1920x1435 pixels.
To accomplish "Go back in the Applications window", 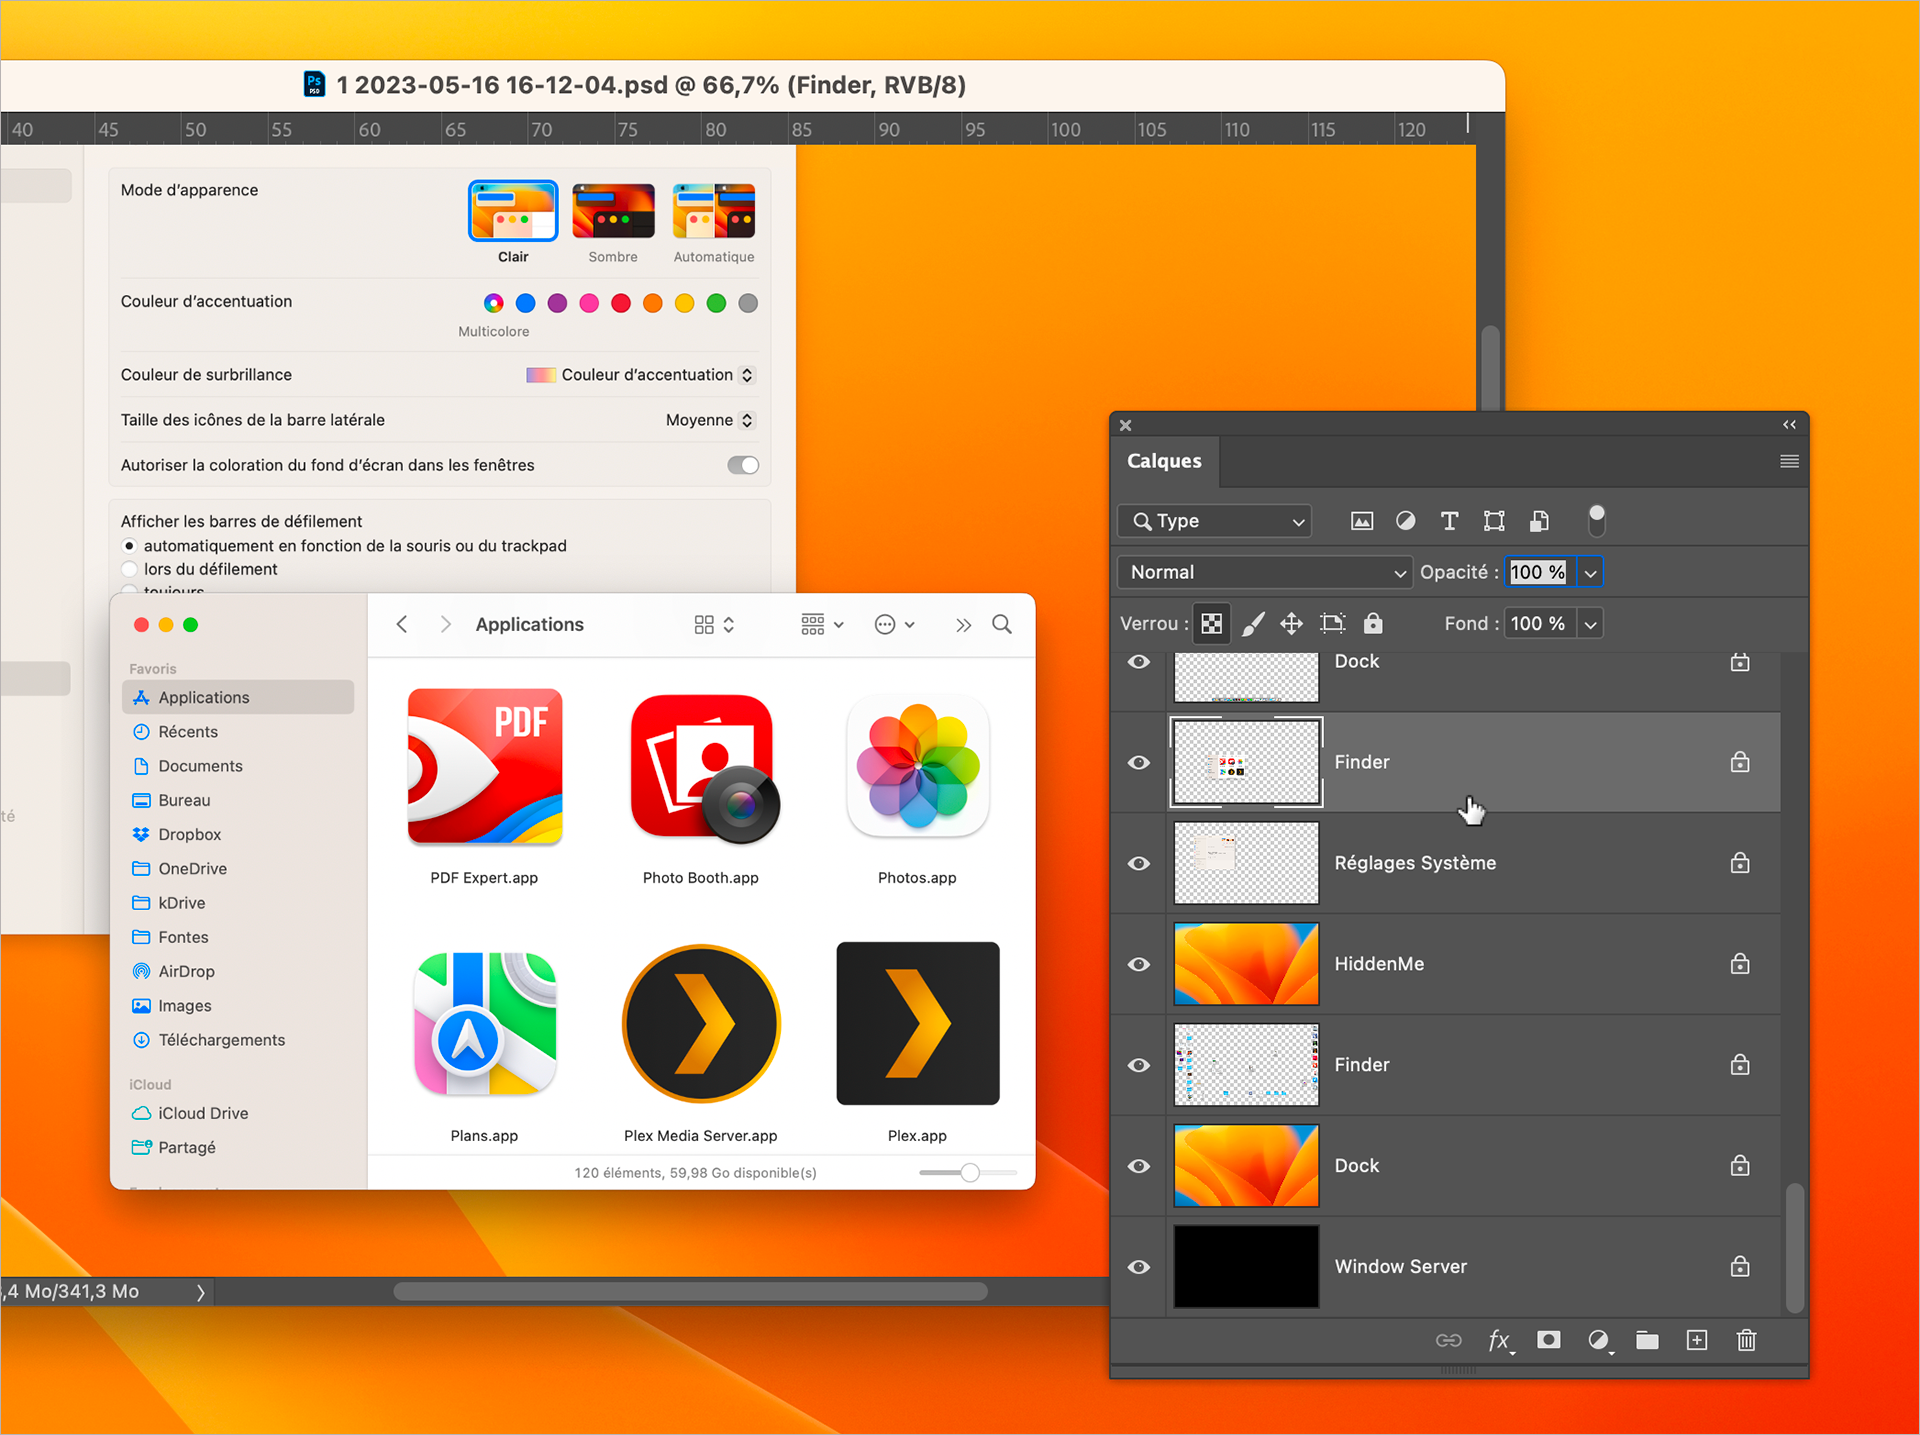I will [401, 624].
